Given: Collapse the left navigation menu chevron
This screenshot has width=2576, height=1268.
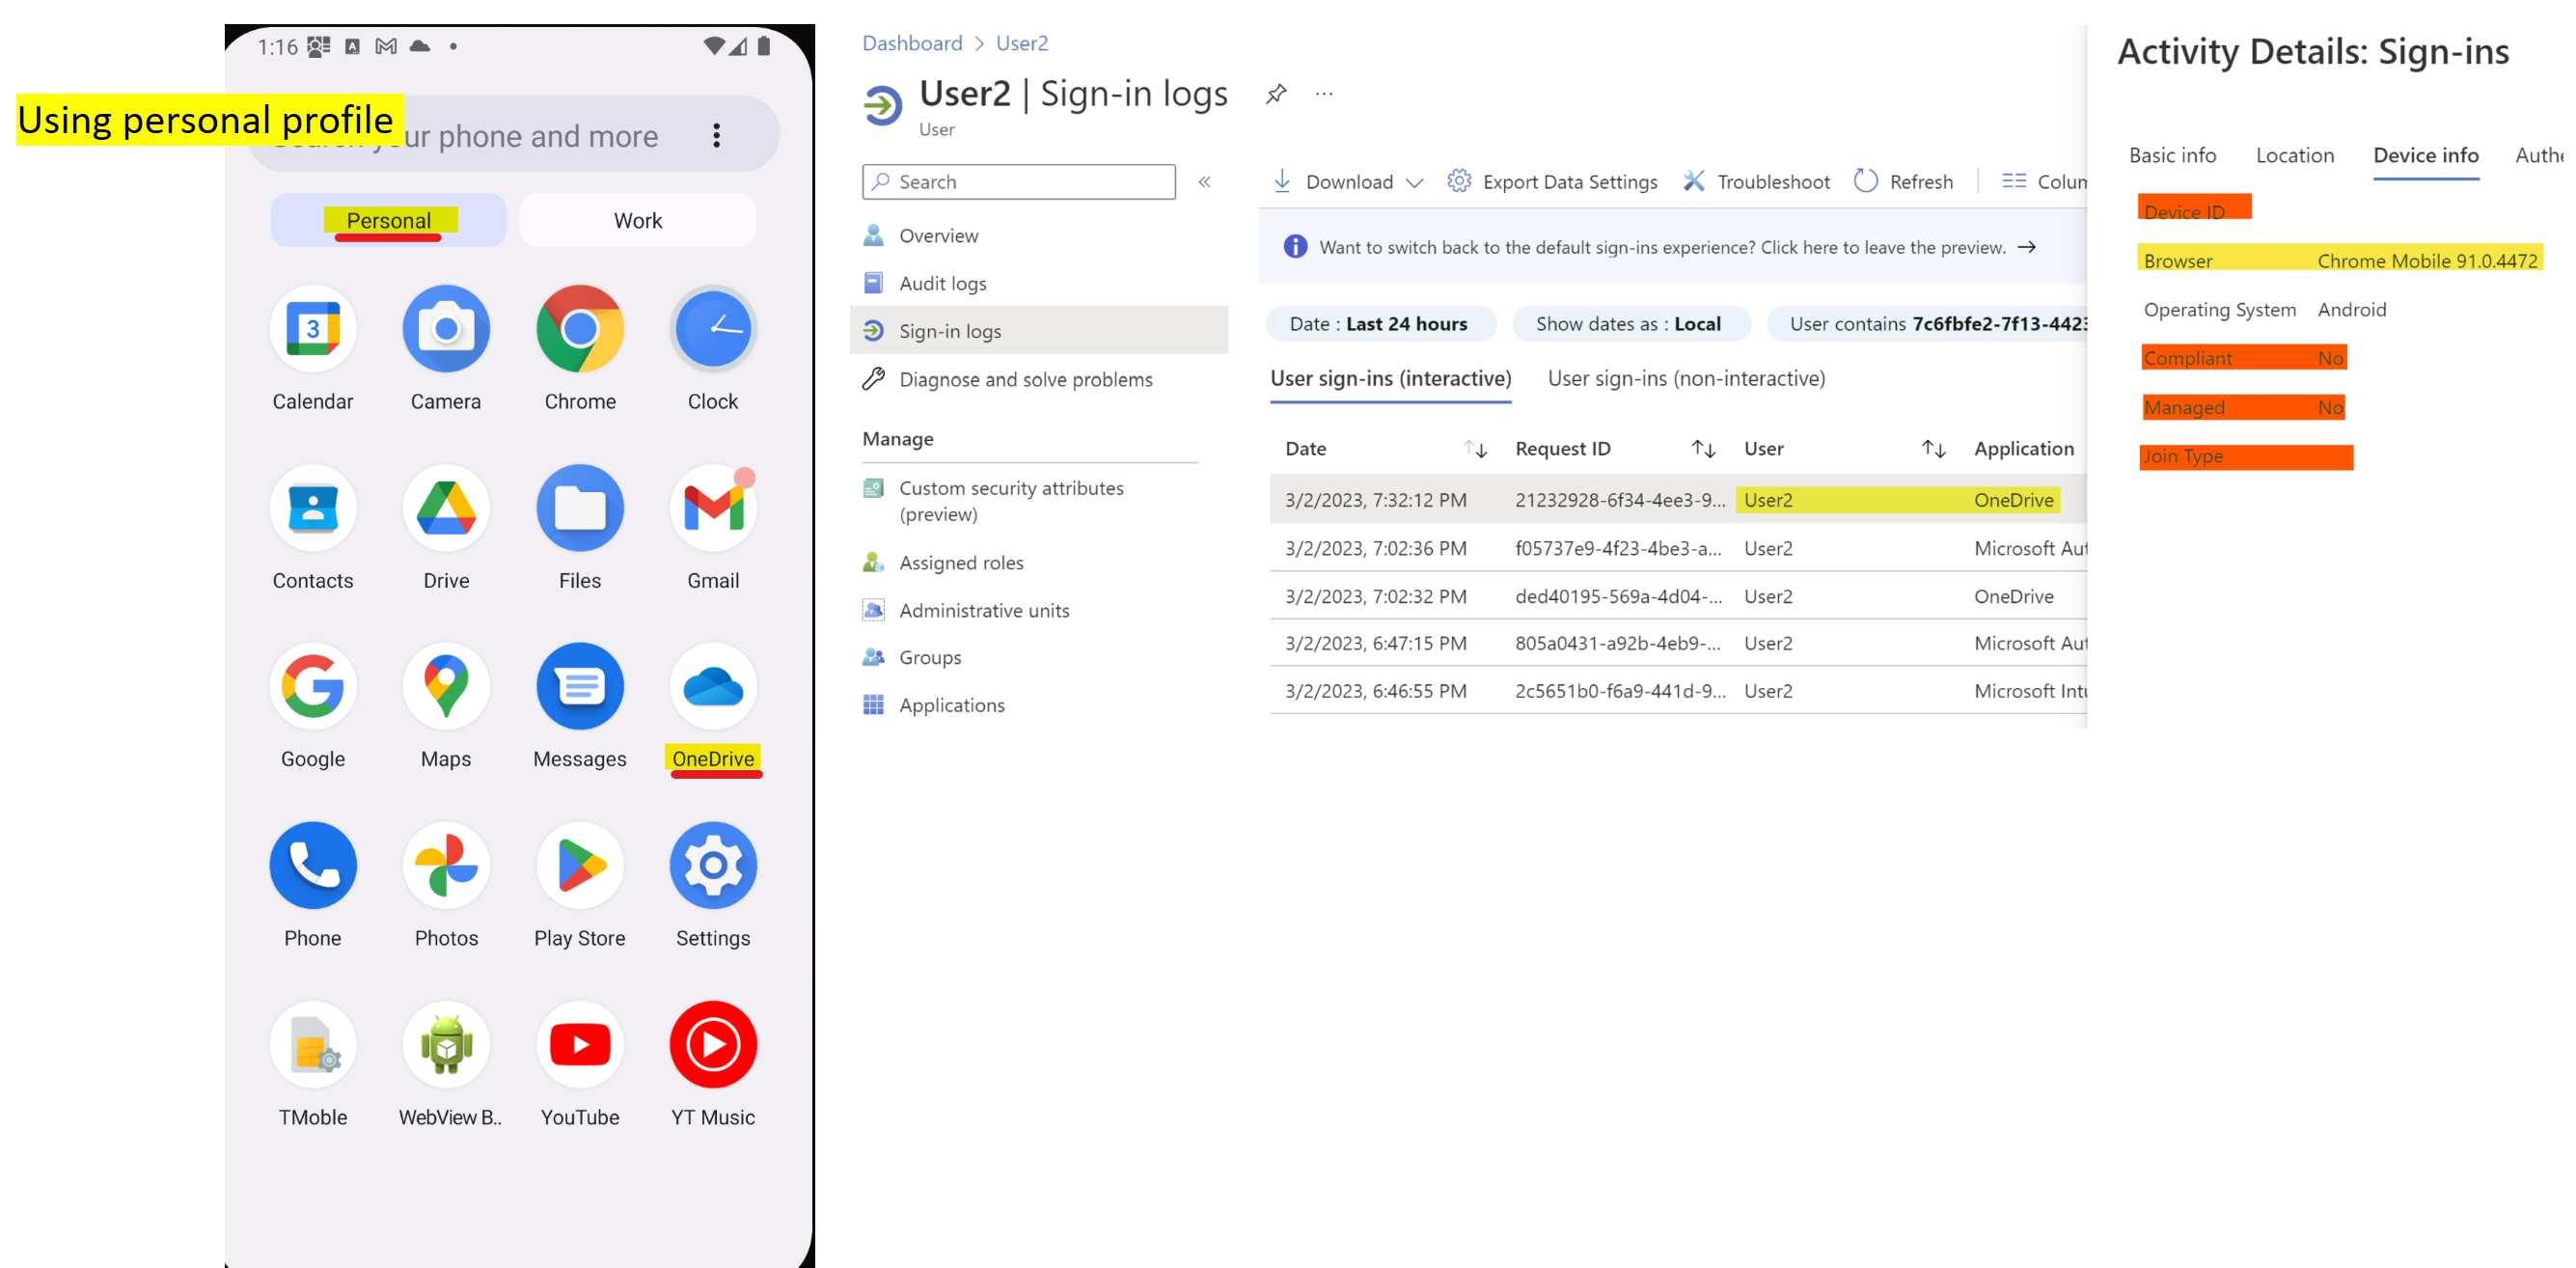Looking at the screenshot, I should click(x=1204, y=182).
